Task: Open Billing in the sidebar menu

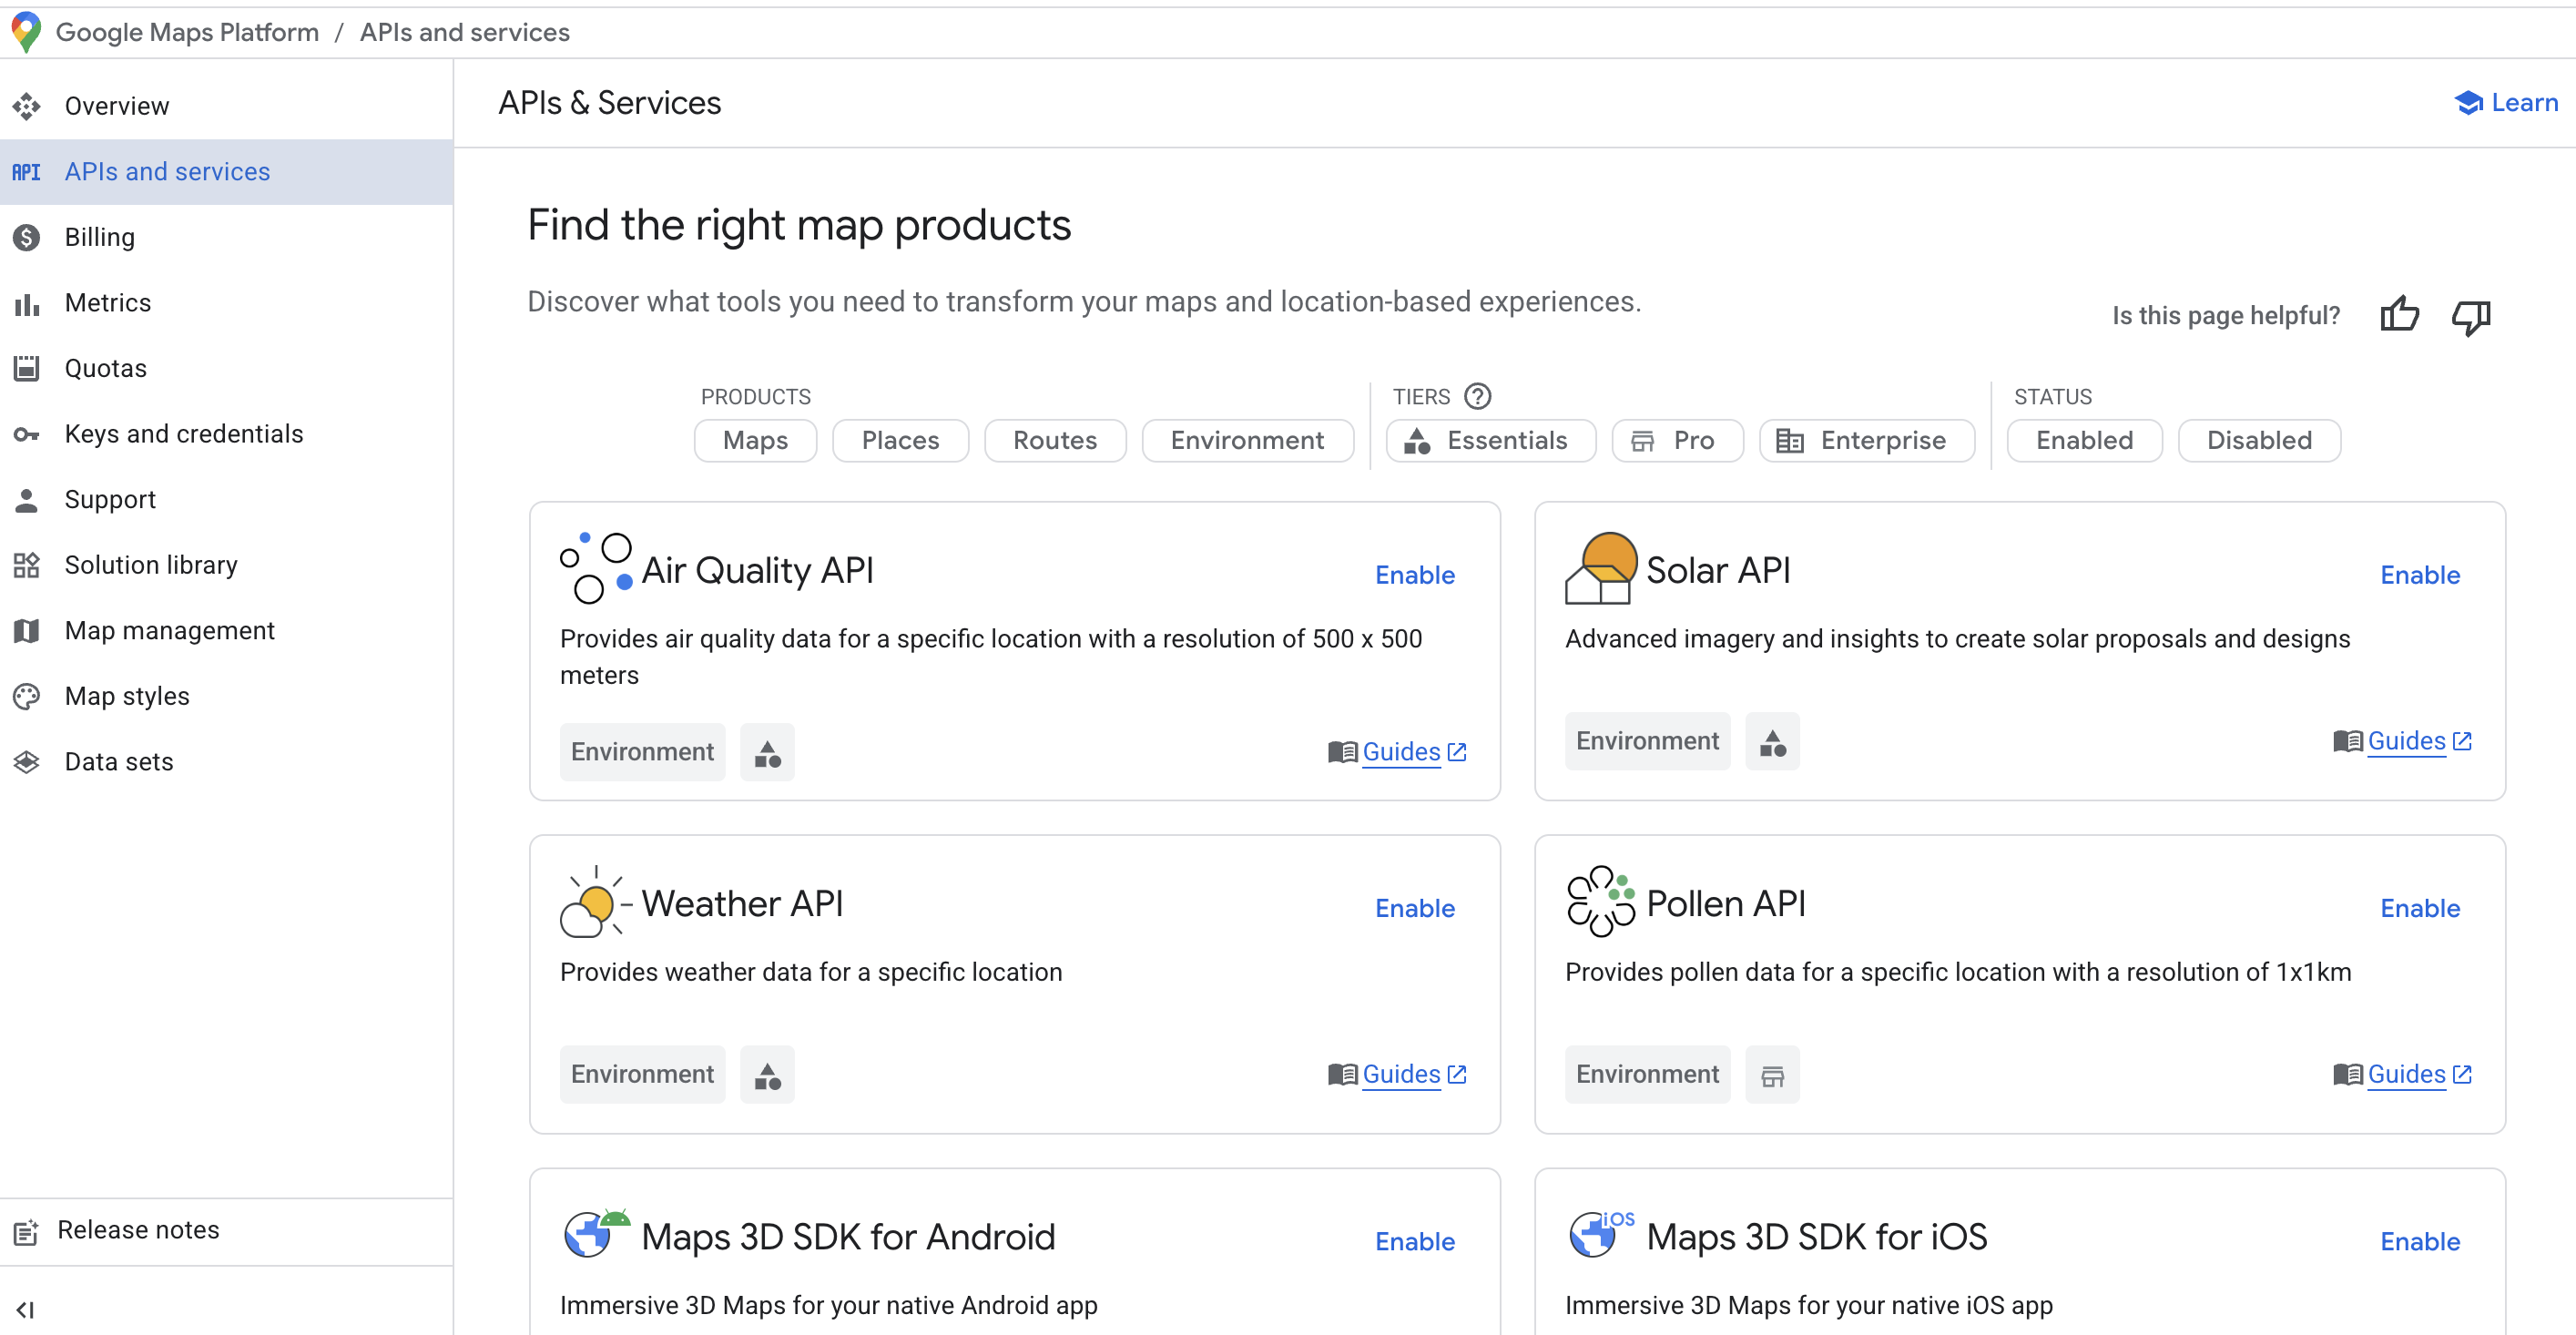Action: pyautogui.click(x=99, y=237)
